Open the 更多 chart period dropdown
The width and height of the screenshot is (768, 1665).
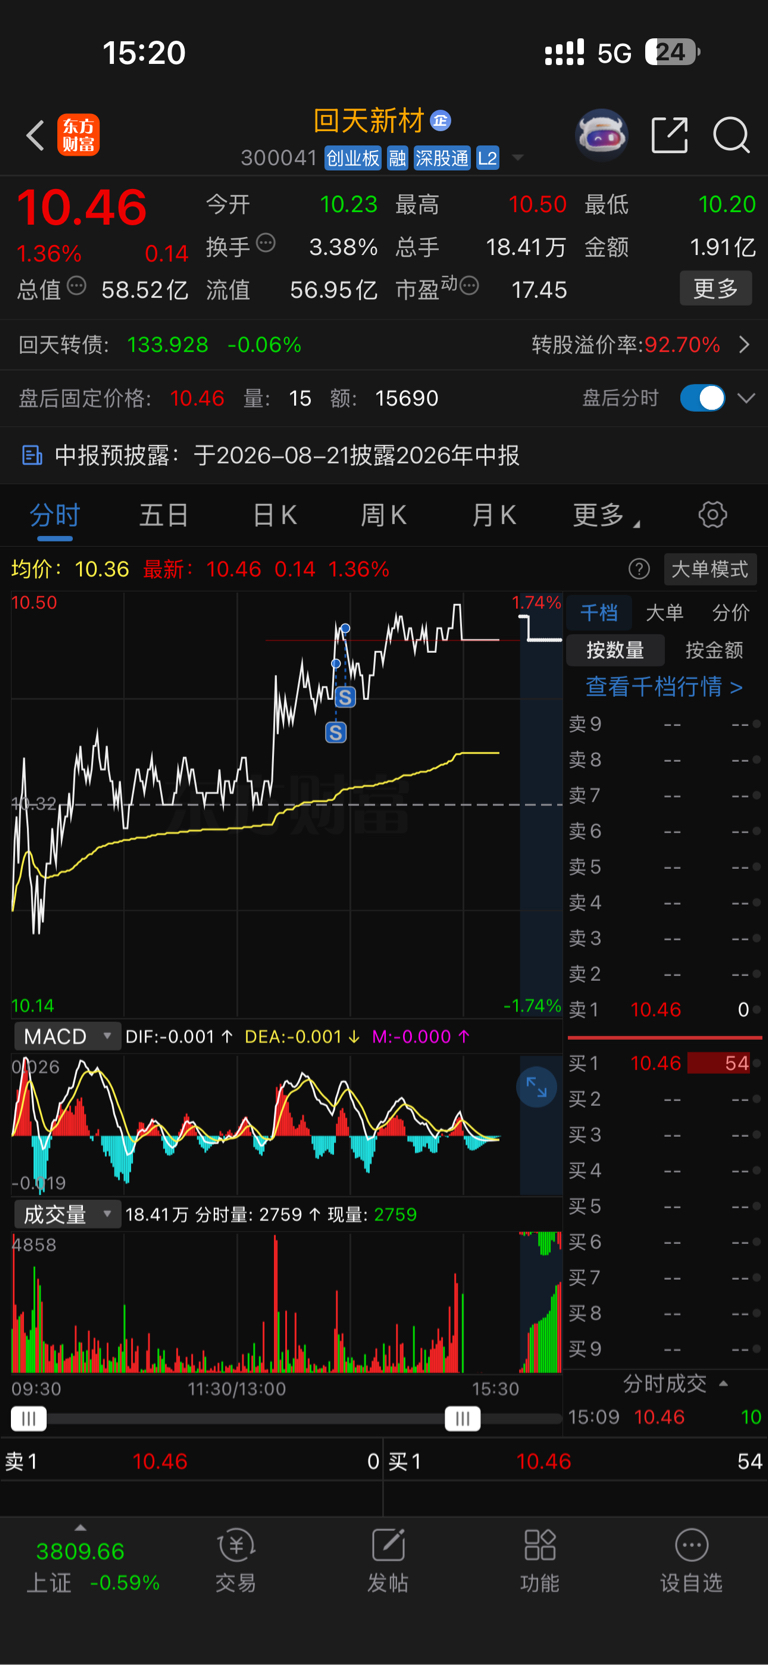(x=607, y=515)
